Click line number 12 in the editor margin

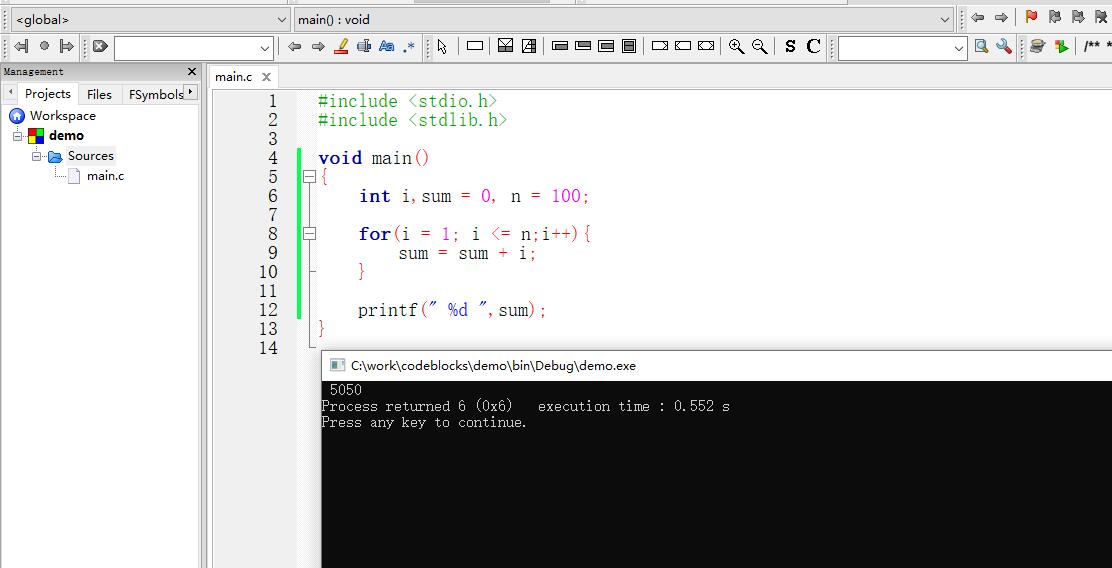pos(268,310)
